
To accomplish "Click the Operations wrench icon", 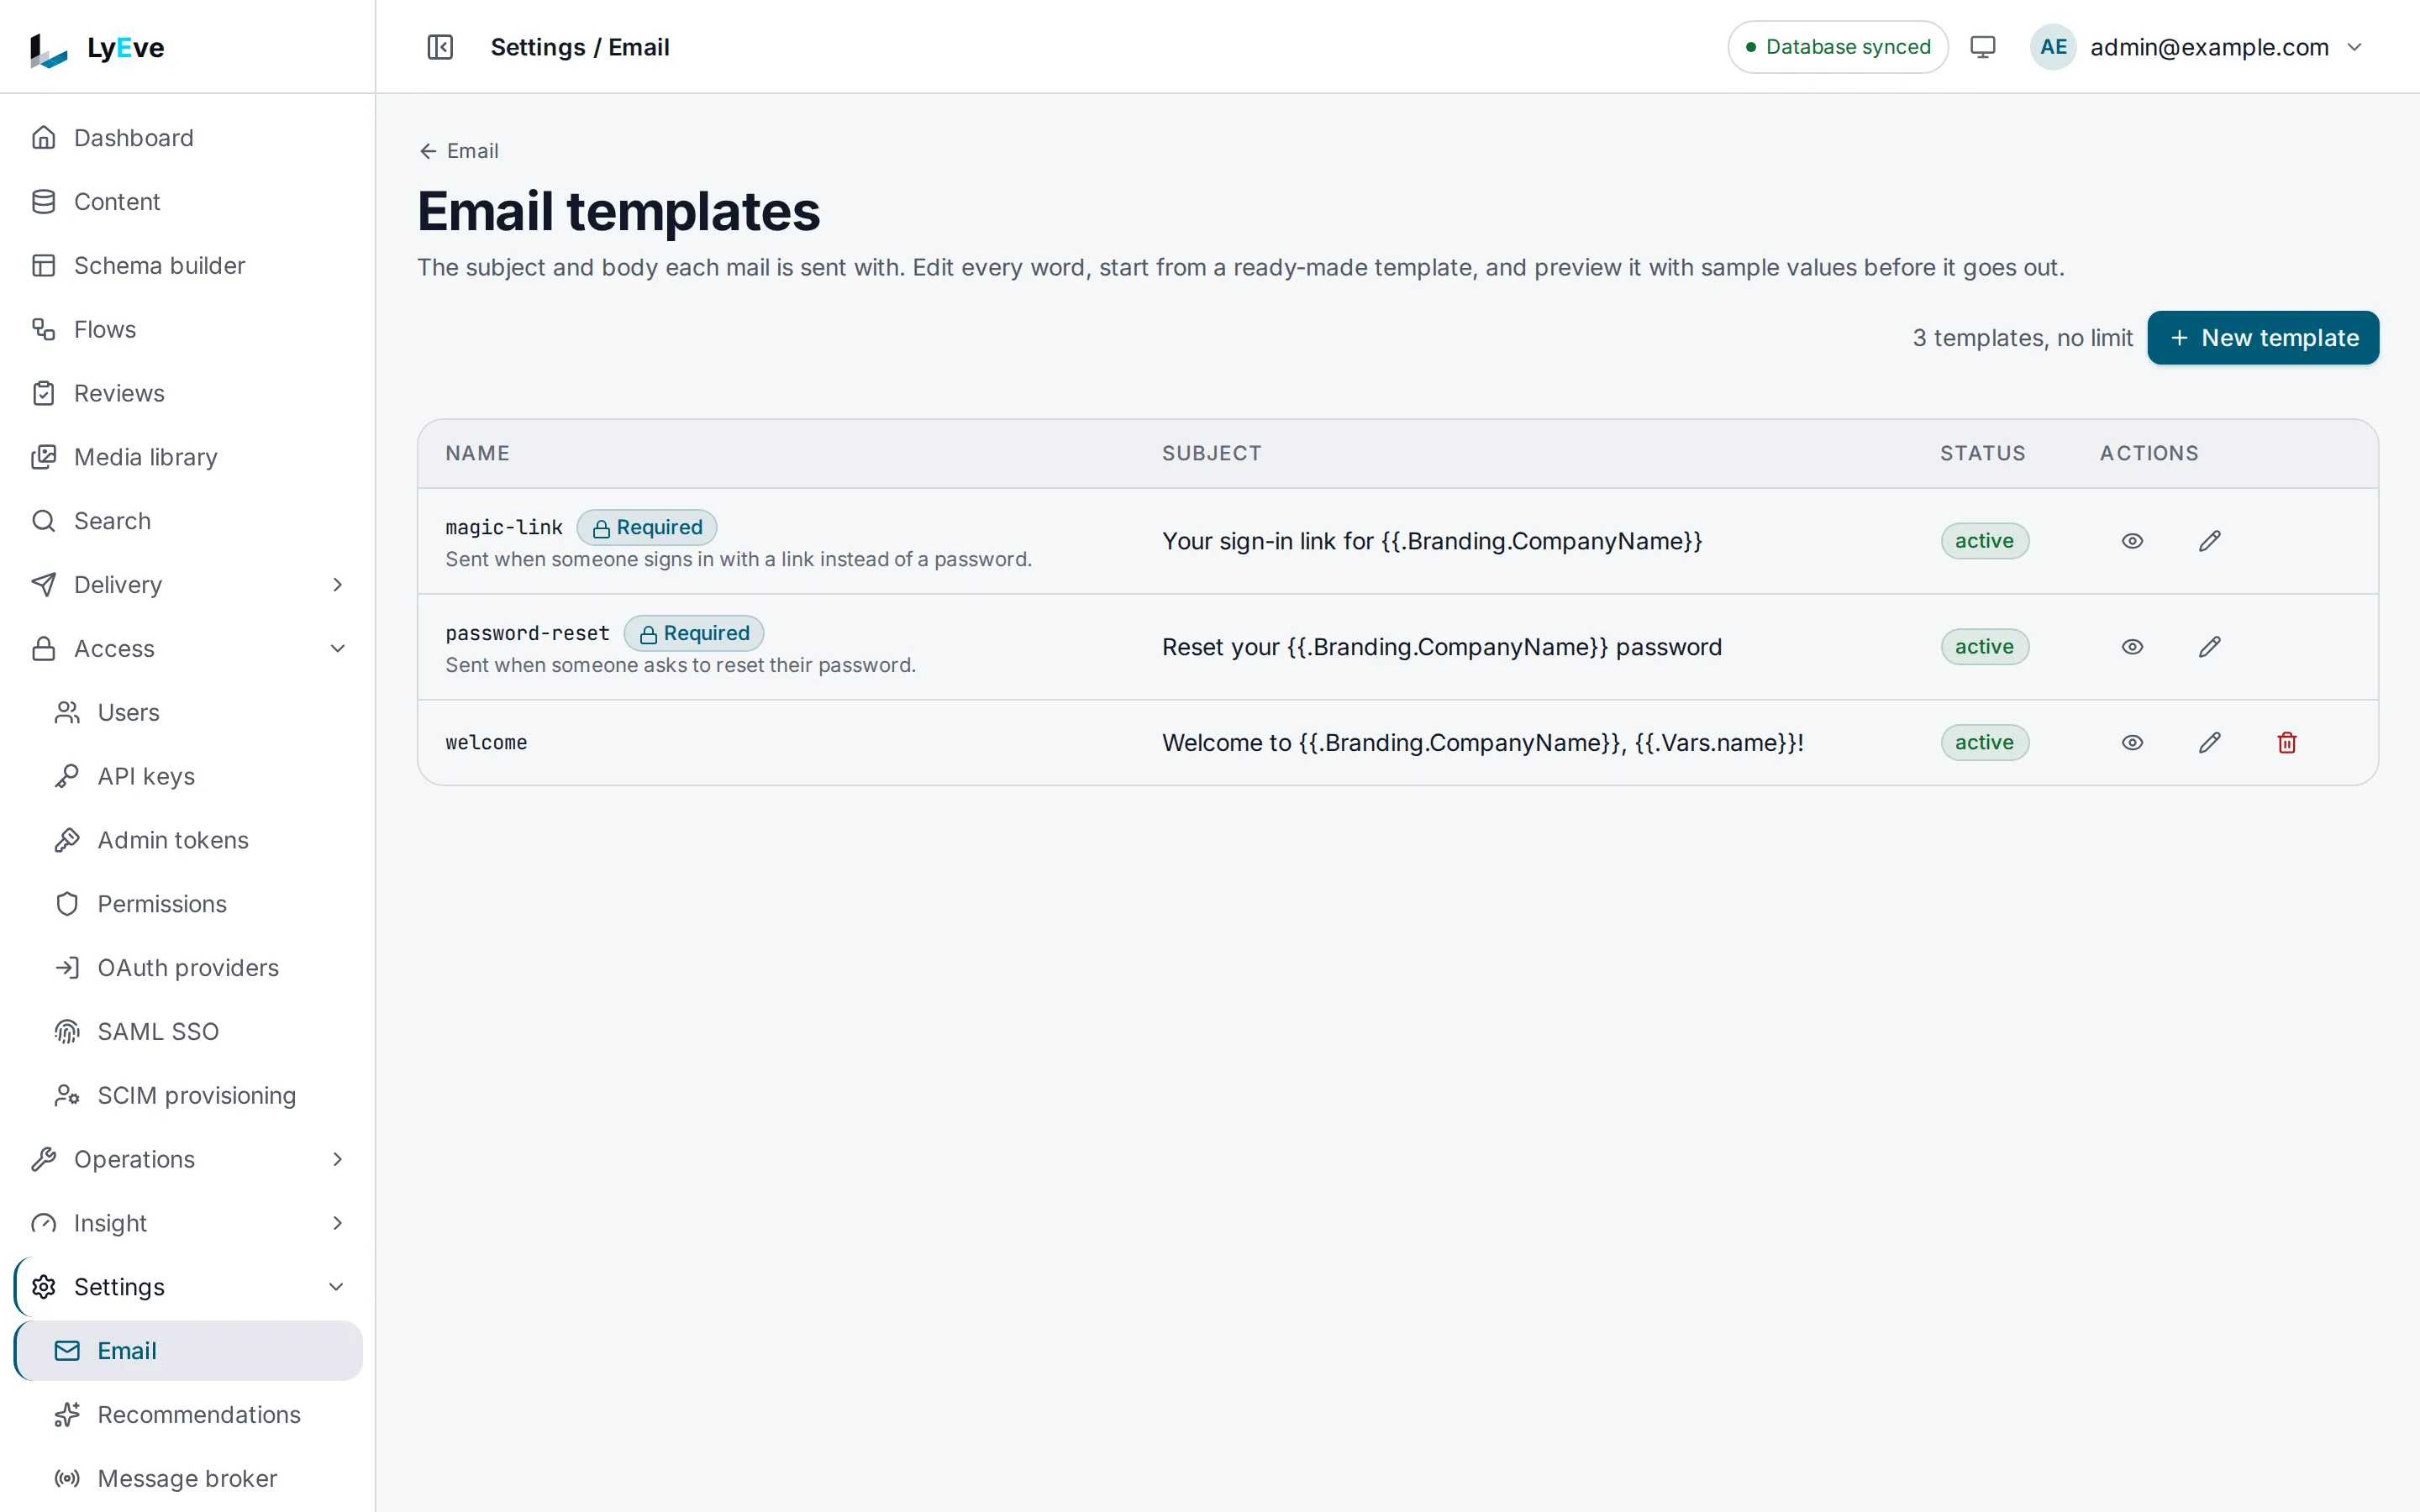I will click(x=44, y=1160).
